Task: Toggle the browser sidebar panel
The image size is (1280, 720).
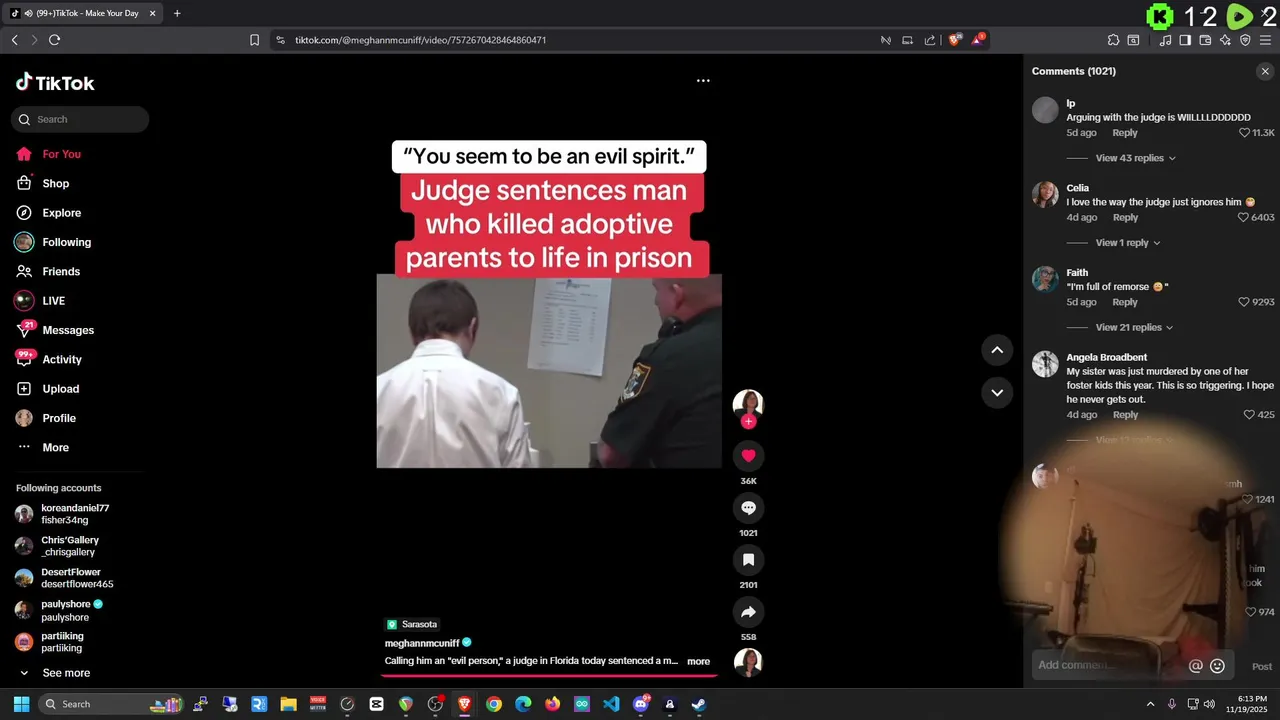Action: click(x=1185, y=40)
